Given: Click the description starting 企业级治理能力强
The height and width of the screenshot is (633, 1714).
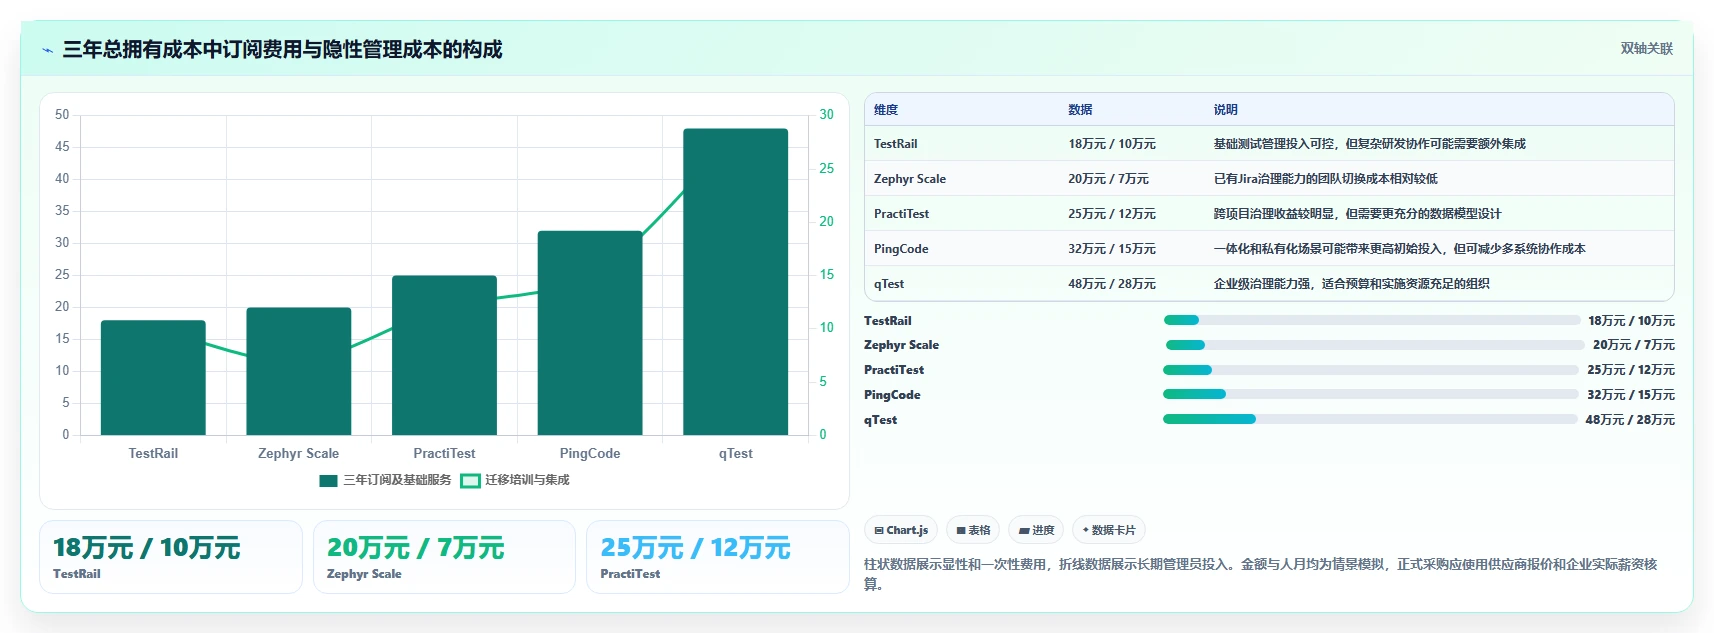Looking at the screenshot, I should click(x=1352, y=284).
